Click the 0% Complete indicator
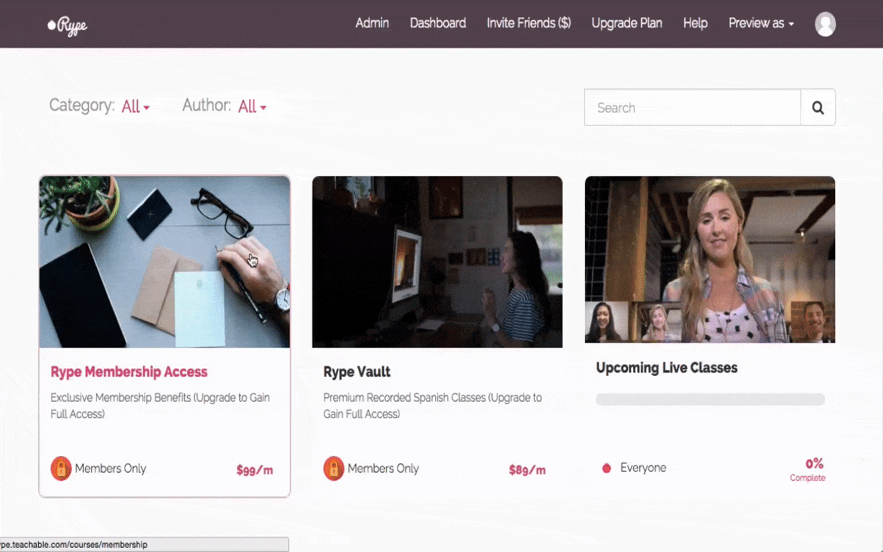 coord(808,469)
